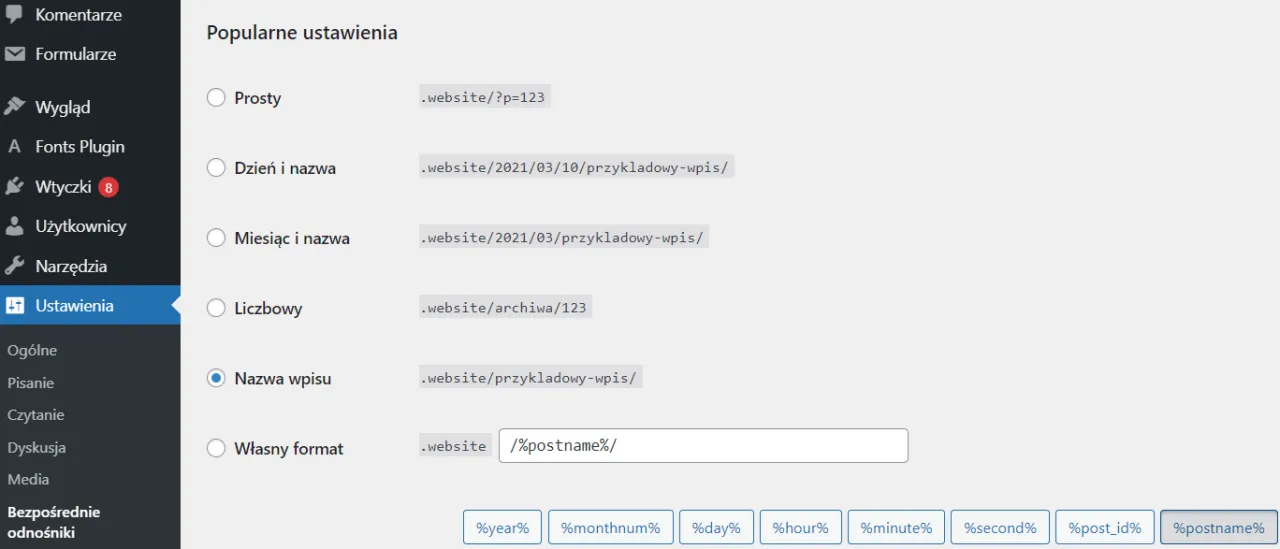Image resolution: width=1280 pixels, height=549 pixels.
Task: Go to Czytanie settings submenu
Action: point(36,415)
